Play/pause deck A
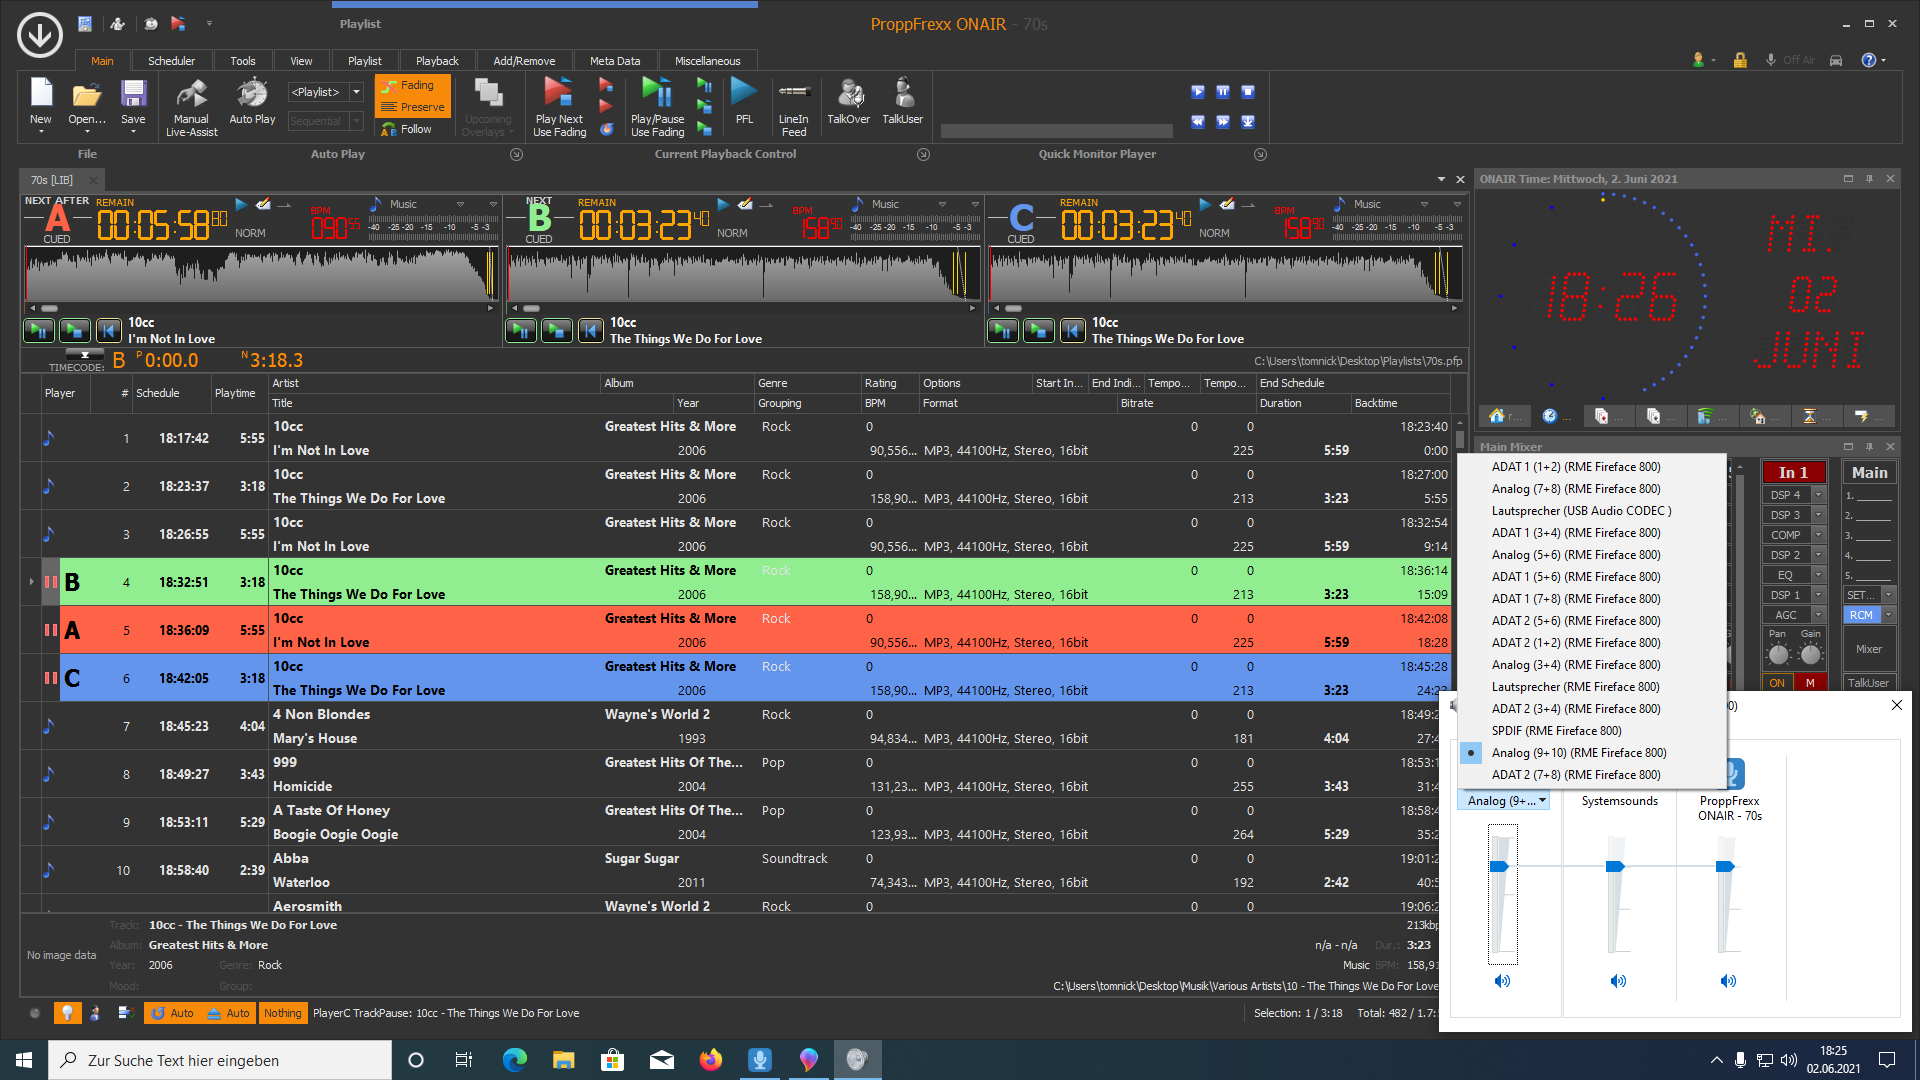 pos(38,330)
